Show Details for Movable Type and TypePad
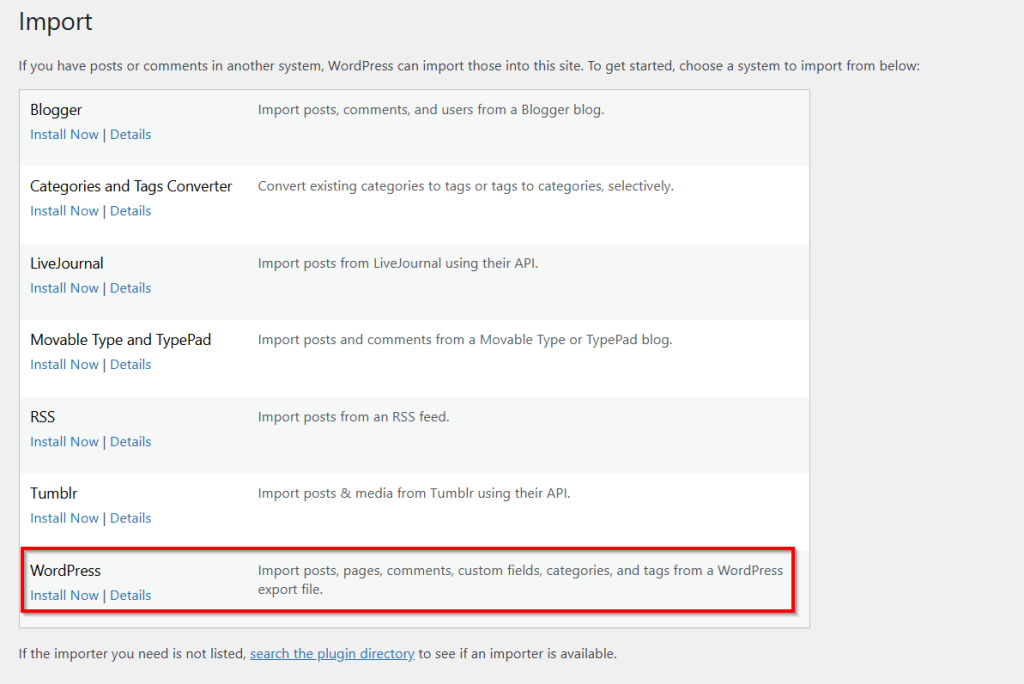This screenshot has height=684, width=1024. point(130,365)
